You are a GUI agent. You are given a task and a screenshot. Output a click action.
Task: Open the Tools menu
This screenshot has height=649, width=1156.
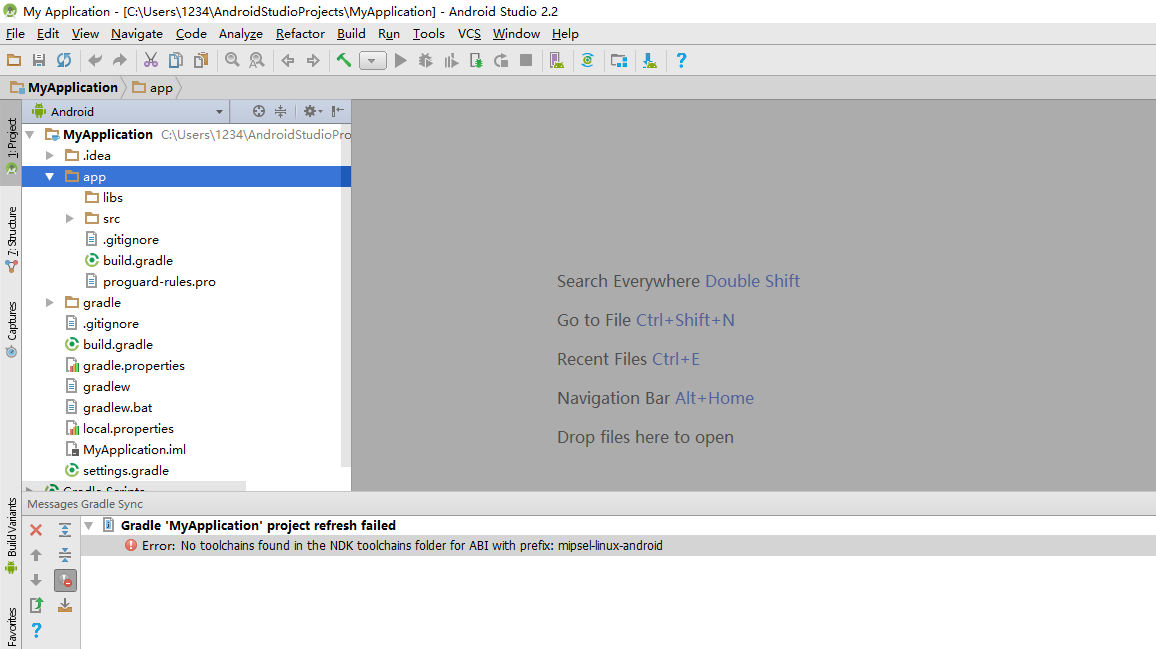click(x=428, y=34)
